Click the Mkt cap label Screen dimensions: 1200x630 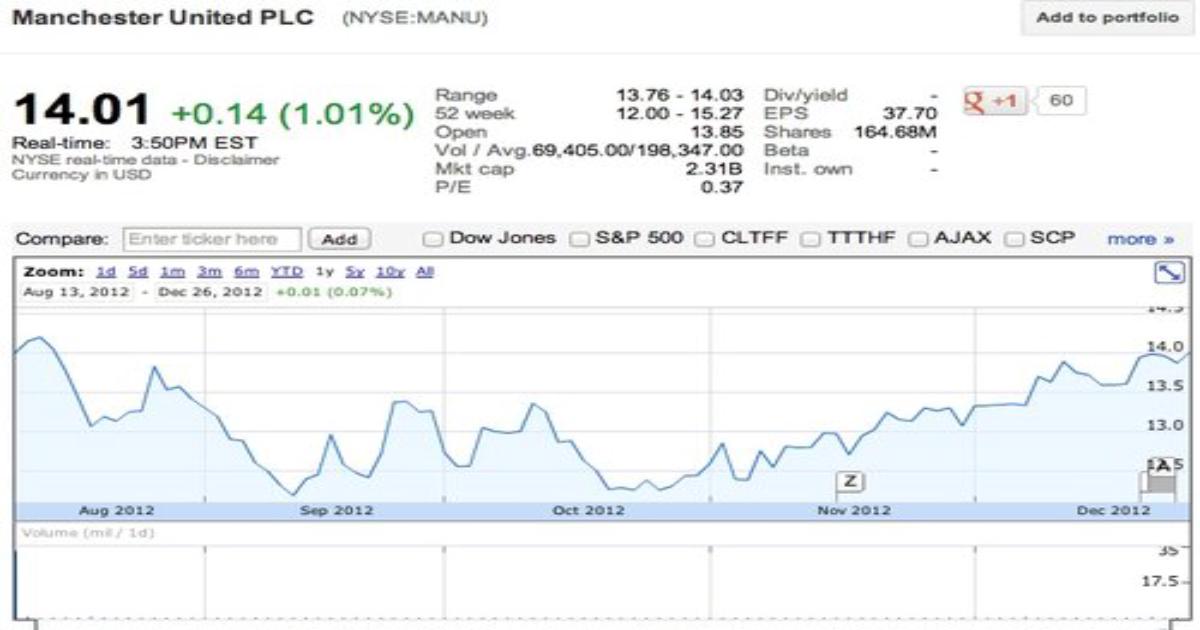pos(475,169)
